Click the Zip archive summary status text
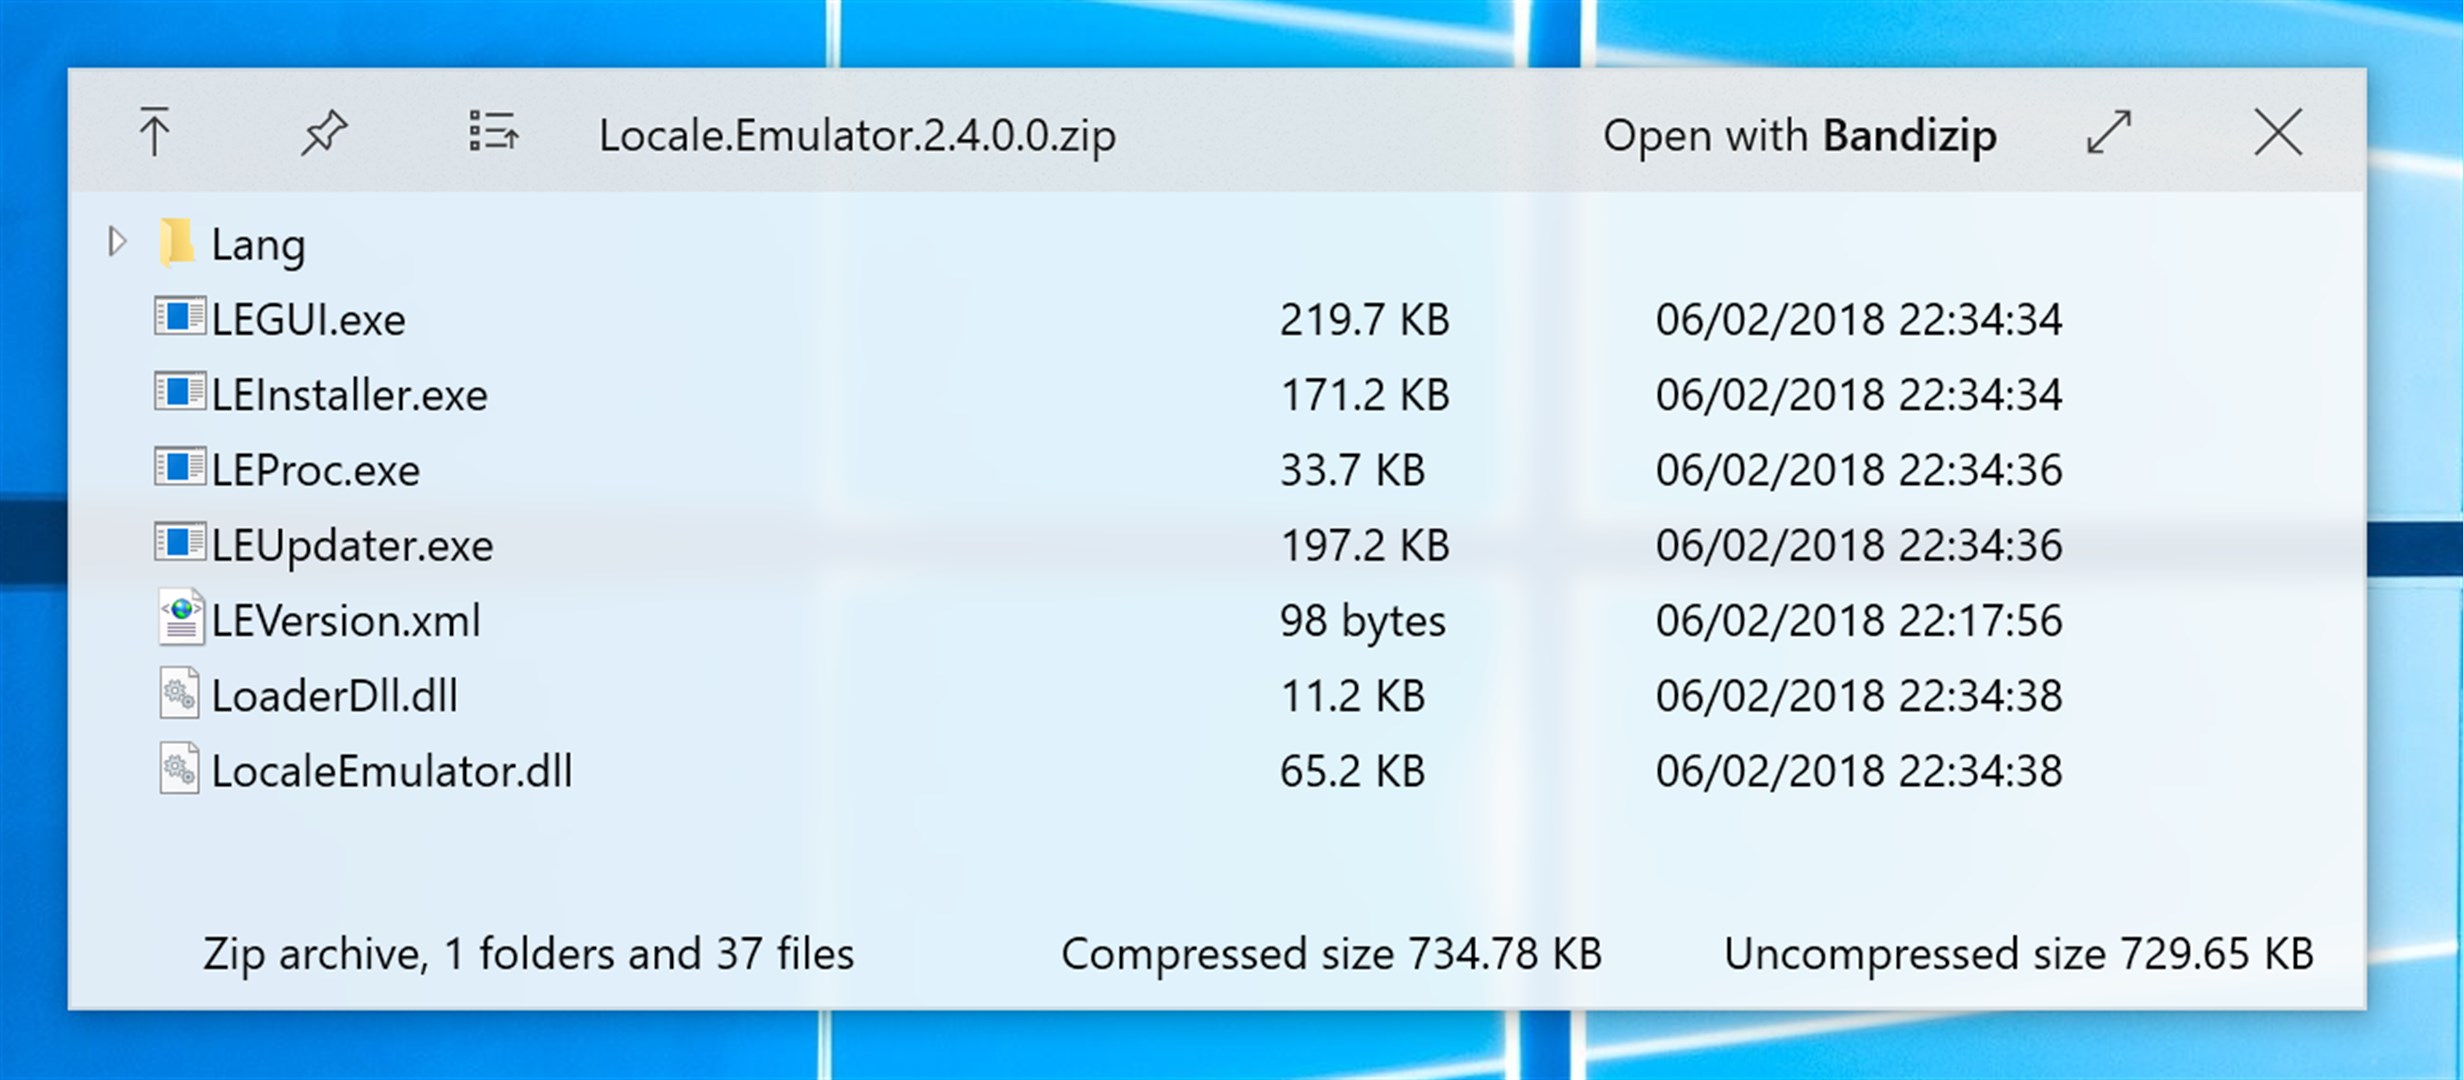Screen dimensions: 2463x1080 pos(528,954)
